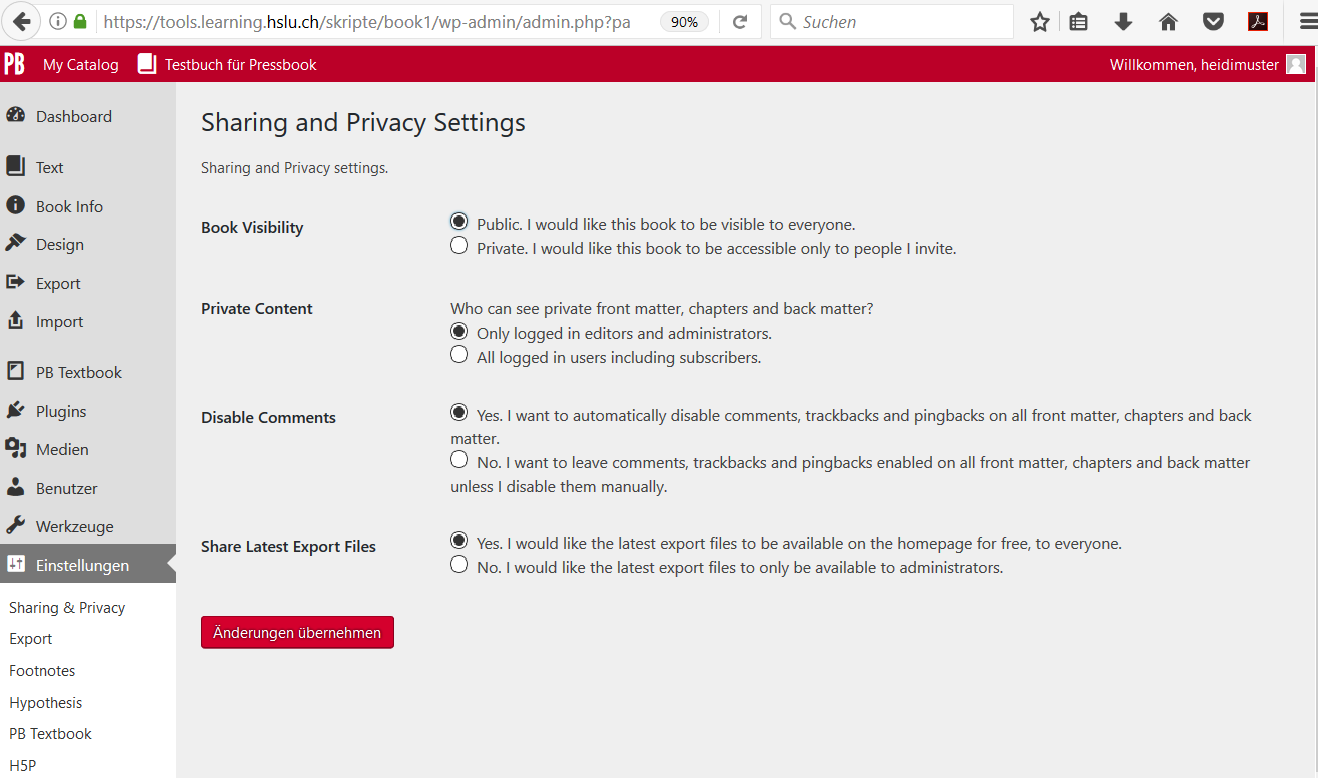Open My Catalog in the top bar
This screenshot has width=1318, height=778.
[80, 64]
